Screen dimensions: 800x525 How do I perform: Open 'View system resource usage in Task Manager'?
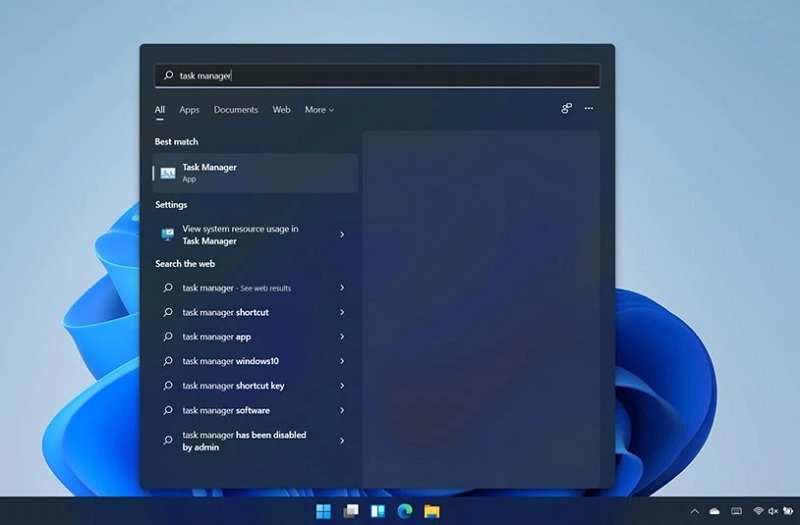255,235
